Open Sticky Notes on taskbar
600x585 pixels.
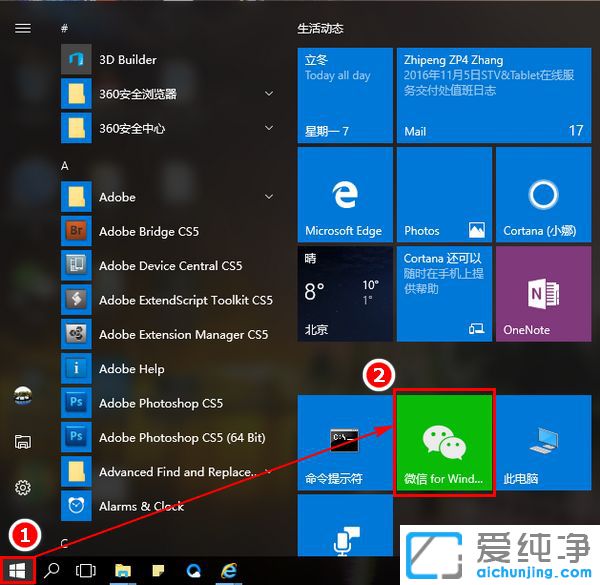(158, 570)
